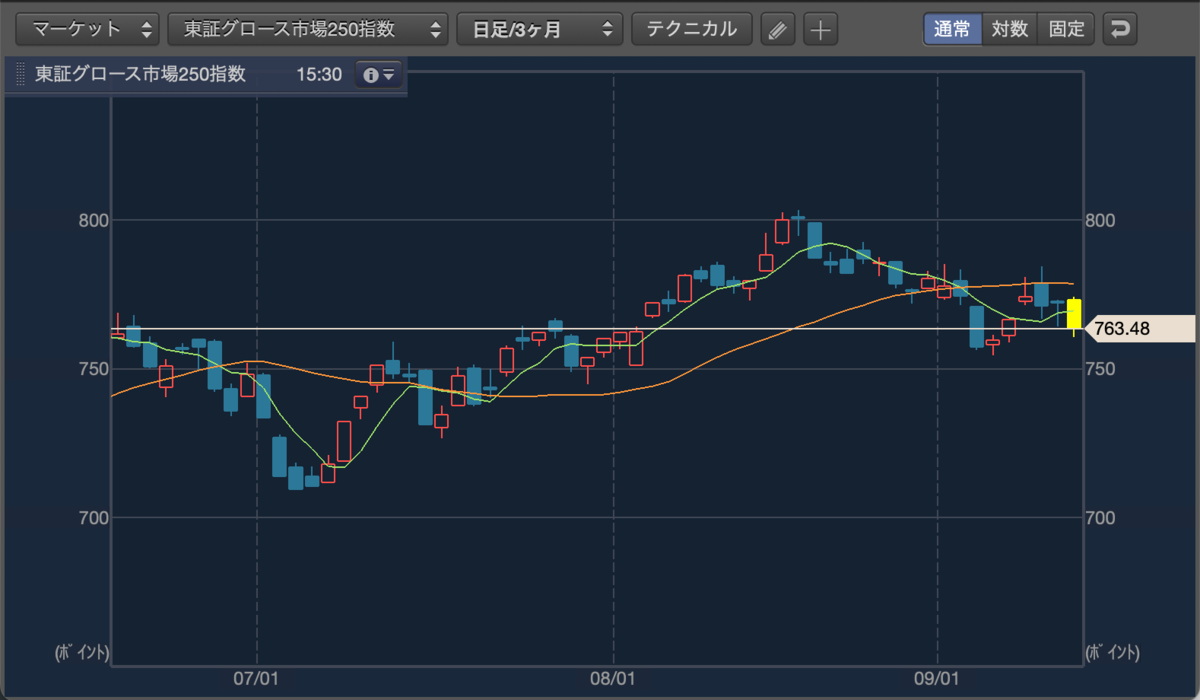Click the return arrow reset icon
This screenshot has width=1200, height=700.
coord(1119,29)
